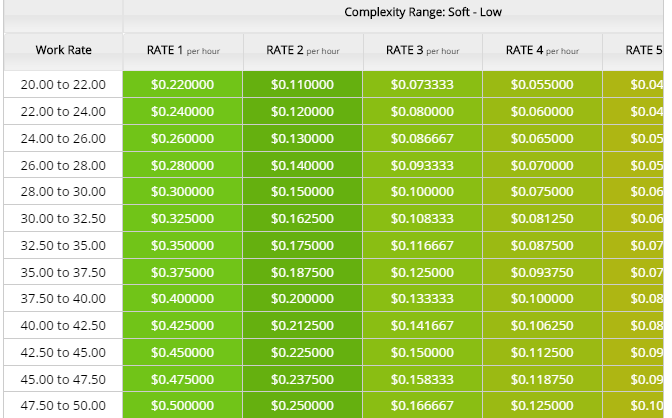Select the 47.50 to 50.00 row label

click(63, 406)
